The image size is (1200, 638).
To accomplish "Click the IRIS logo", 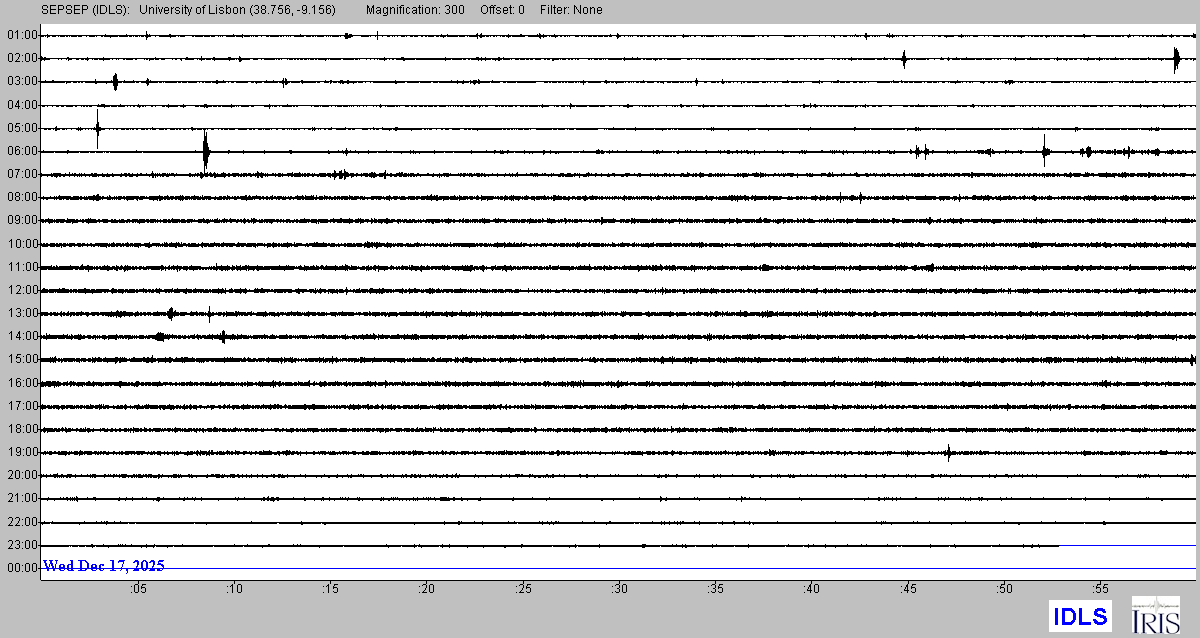I will (x=1155, y=615).
